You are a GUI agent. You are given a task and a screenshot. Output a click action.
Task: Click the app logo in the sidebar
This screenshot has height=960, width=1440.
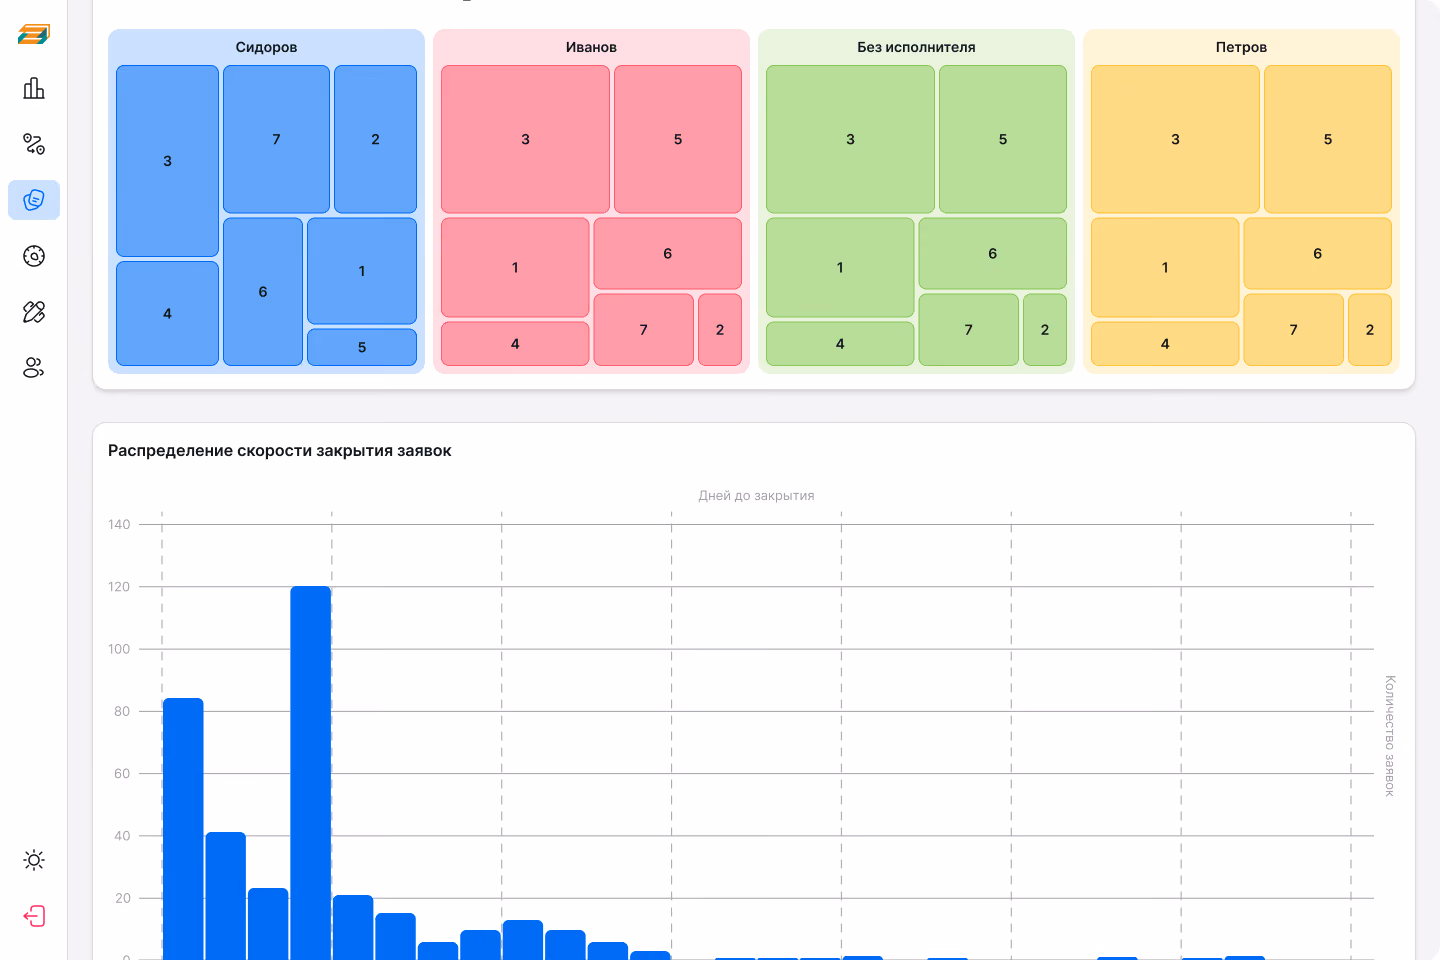point(34,34)
